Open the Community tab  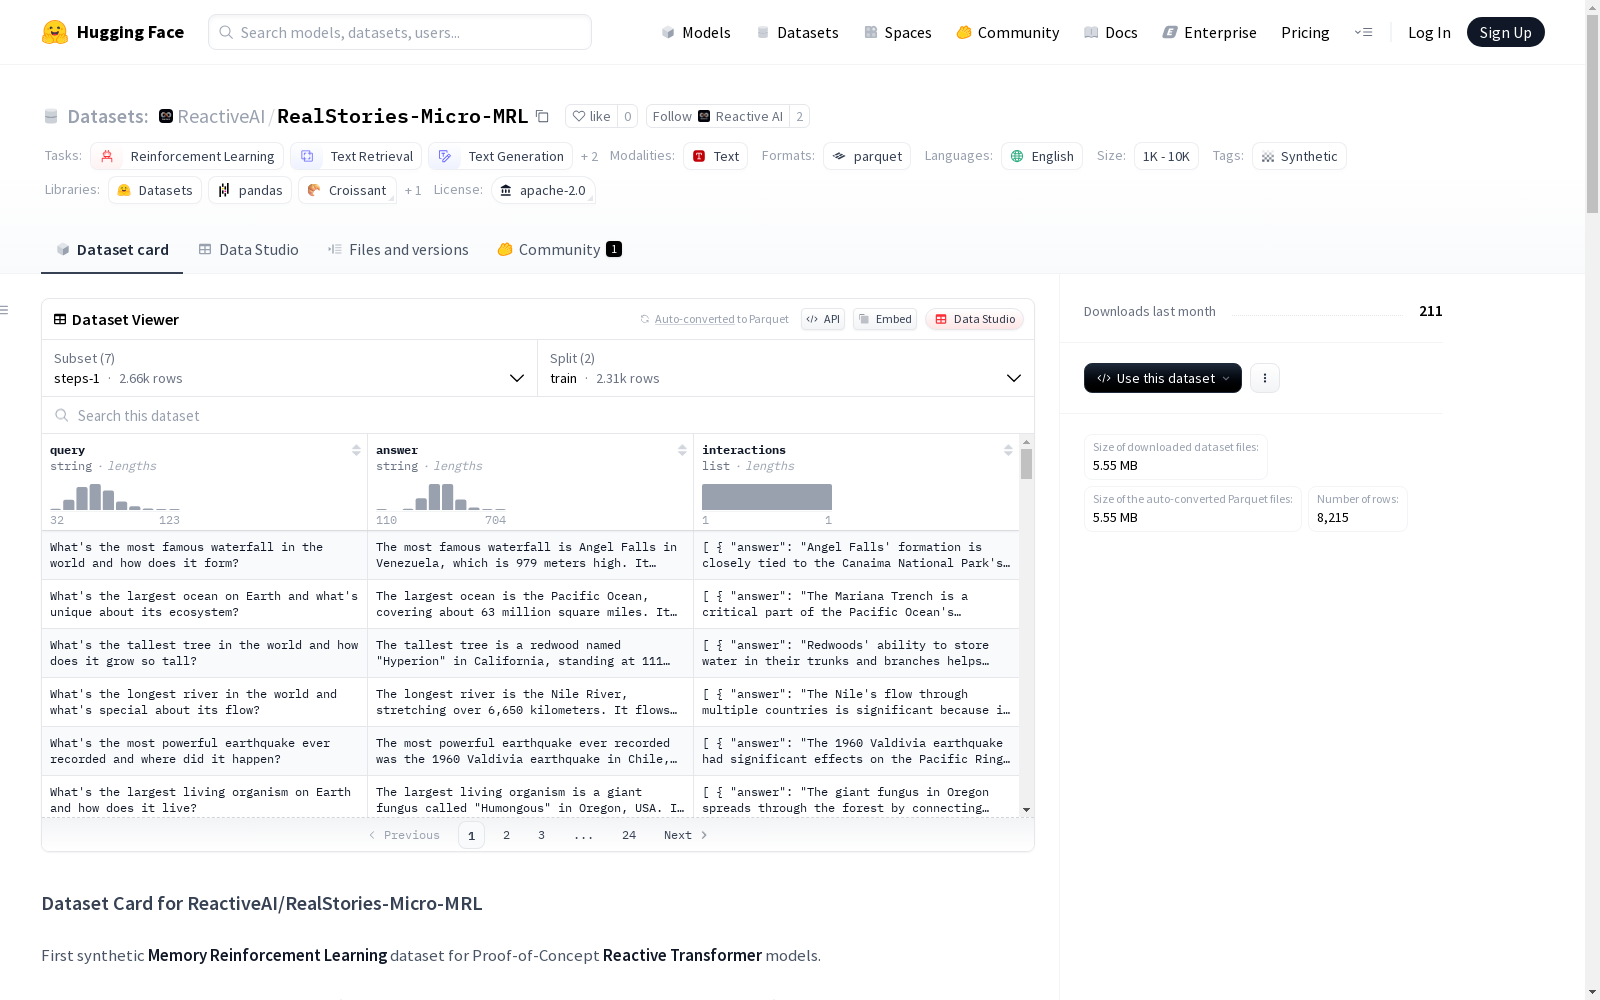coord(560,250)
